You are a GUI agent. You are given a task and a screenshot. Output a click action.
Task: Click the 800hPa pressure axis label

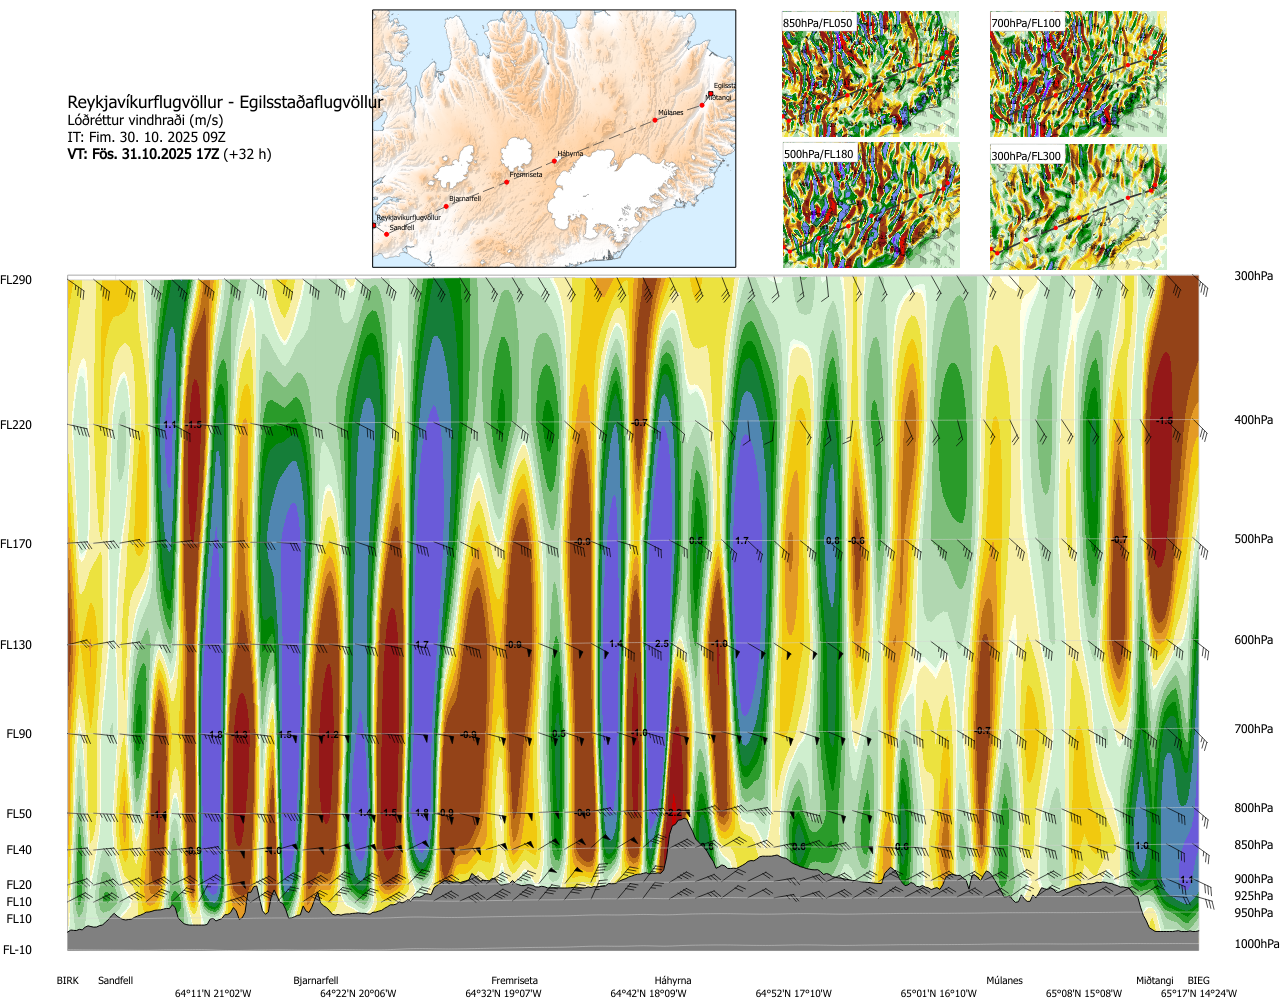[x=1254, y=808]
